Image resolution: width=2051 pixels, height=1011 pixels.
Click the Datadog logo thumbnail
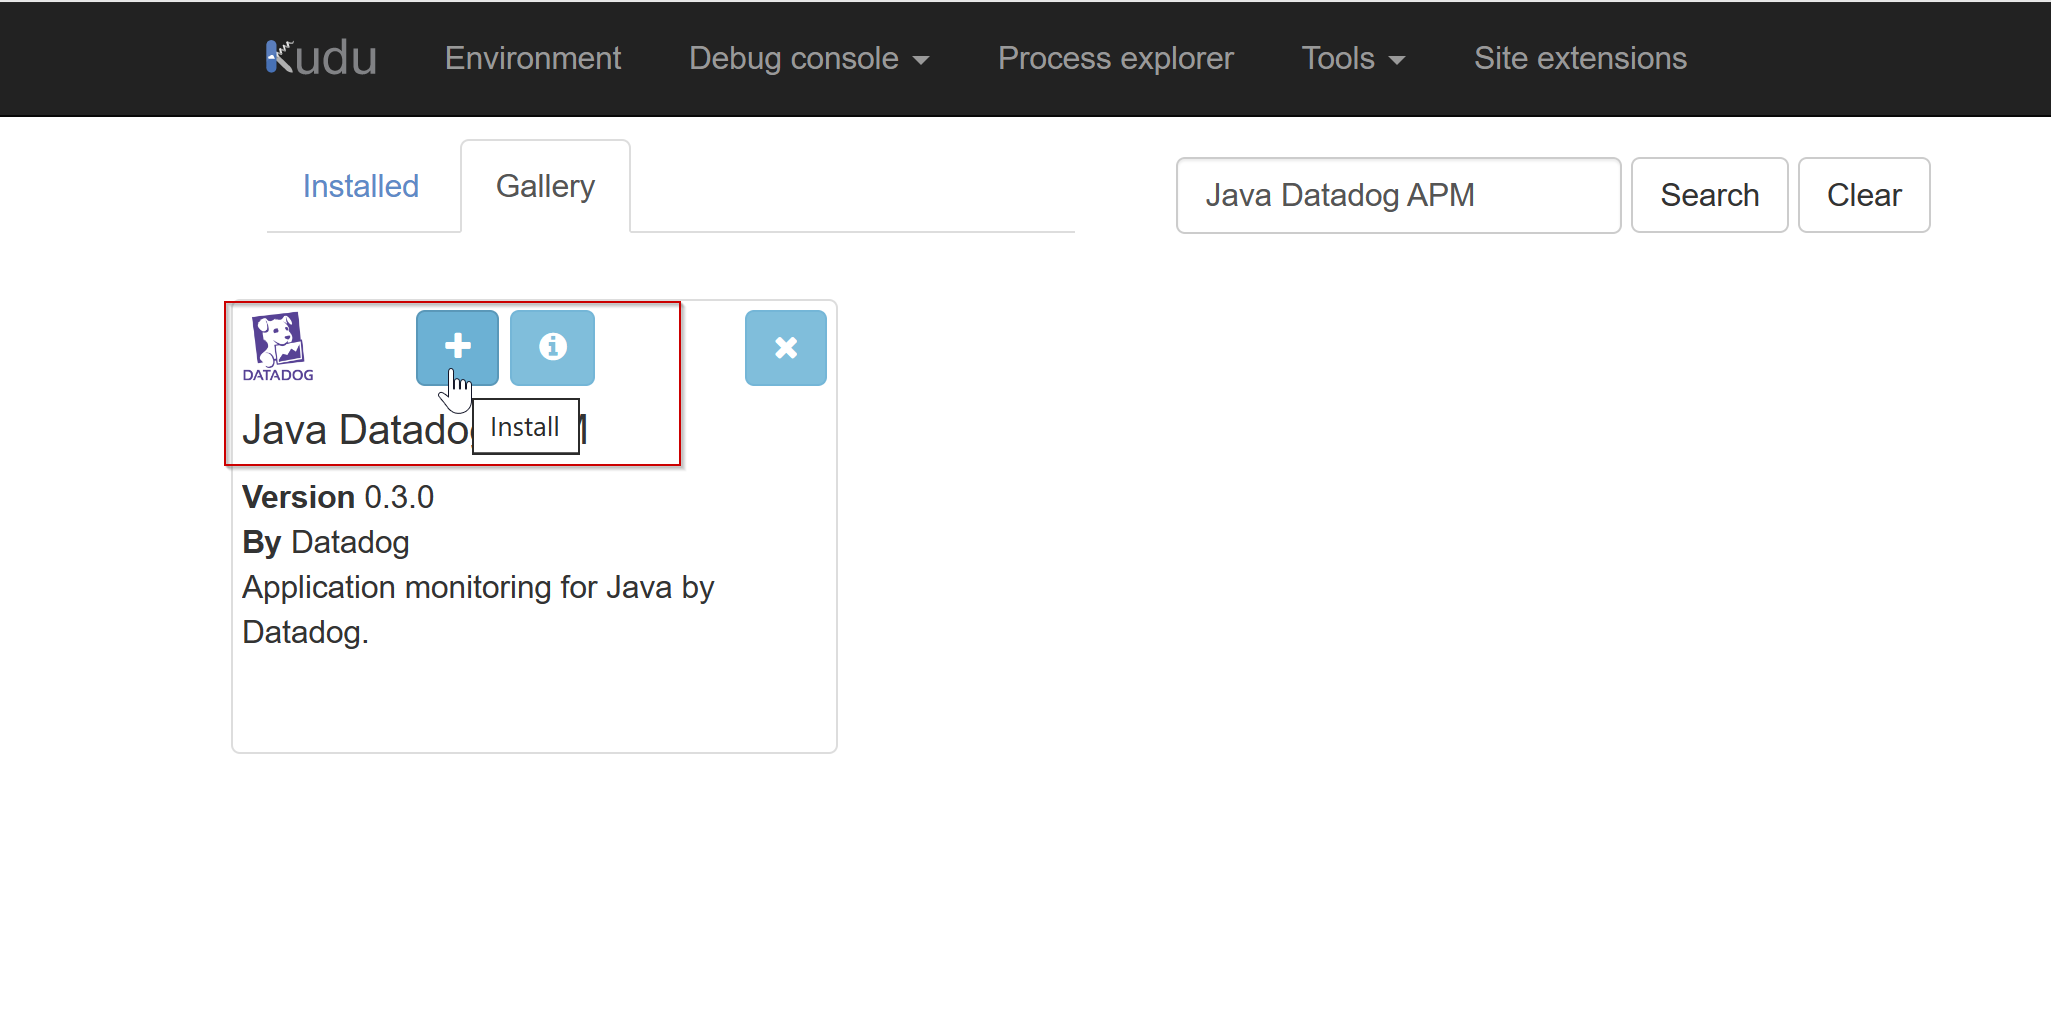click(278, 347)
